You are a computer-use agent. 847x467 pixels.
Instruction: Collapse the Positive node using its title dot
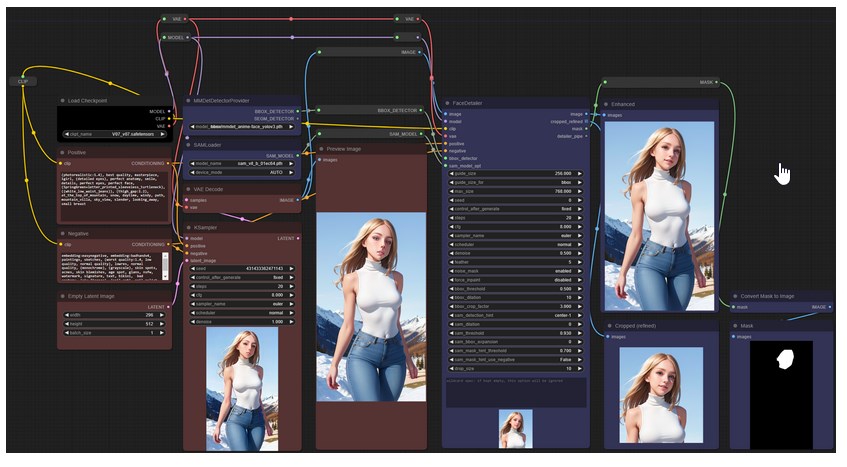click(63, 153)
